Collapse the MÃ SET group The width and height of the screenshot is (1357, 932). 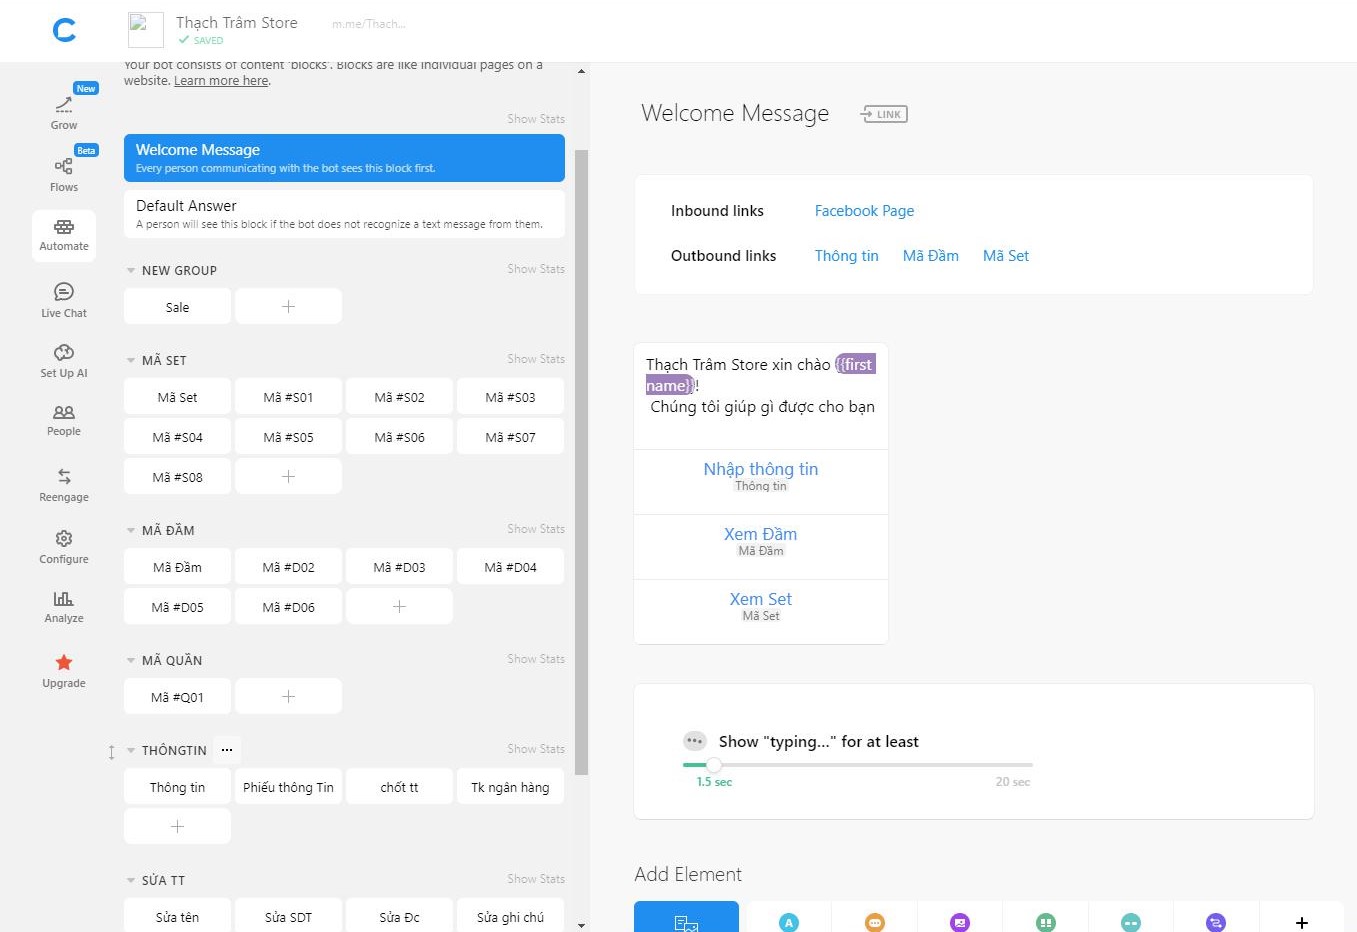[x=130, y=360]
